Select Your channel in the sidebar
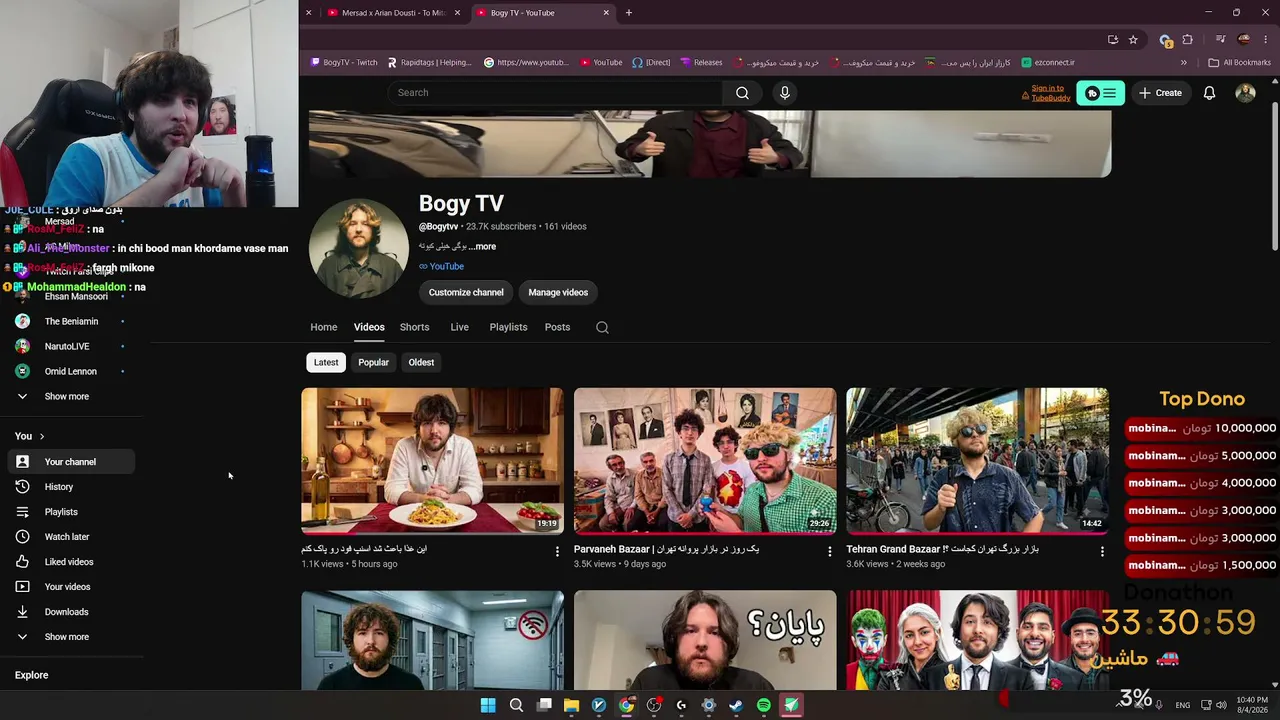Viewport: 1280px width, 720px height. (x=71, y=462)
